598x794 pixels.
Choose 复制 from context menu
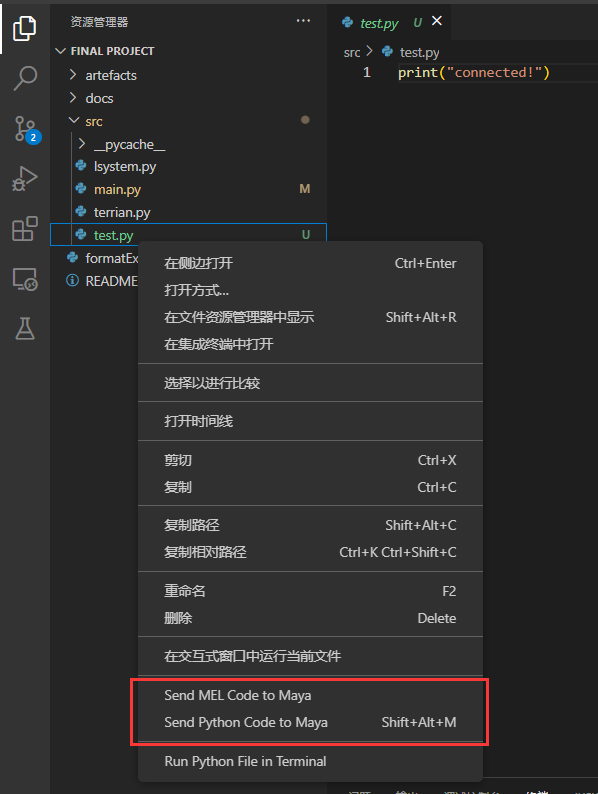point(310,487)
